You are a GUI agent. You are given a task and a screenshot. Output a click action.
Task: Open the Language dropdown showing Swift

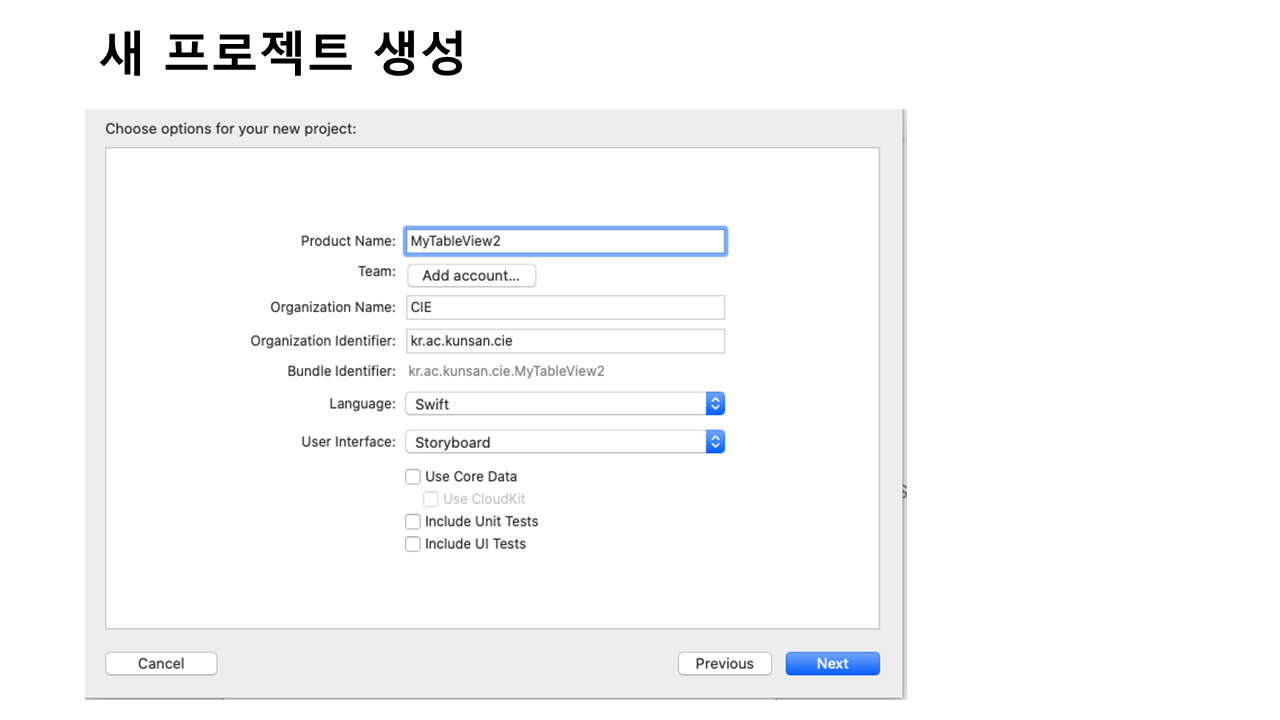pyautogui.click(x=565, y=404)
